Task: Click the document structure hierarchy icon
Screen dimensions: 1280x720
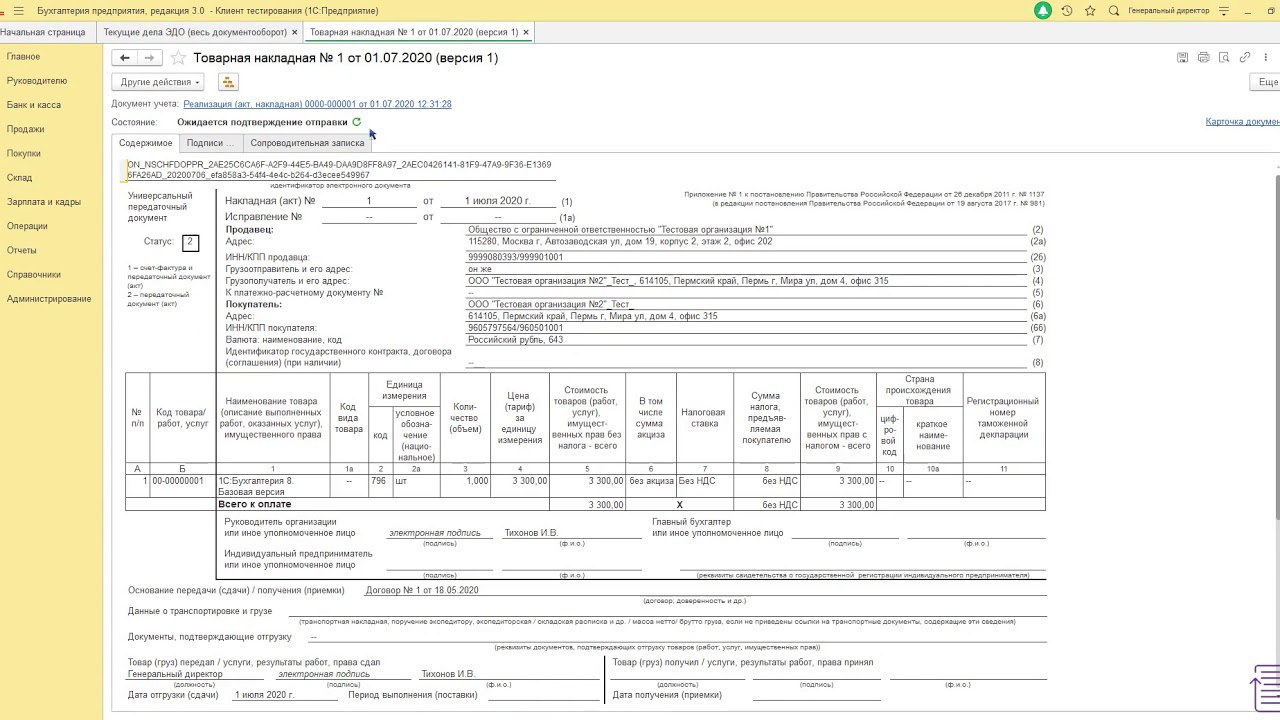Action: [x=228, y=82]
